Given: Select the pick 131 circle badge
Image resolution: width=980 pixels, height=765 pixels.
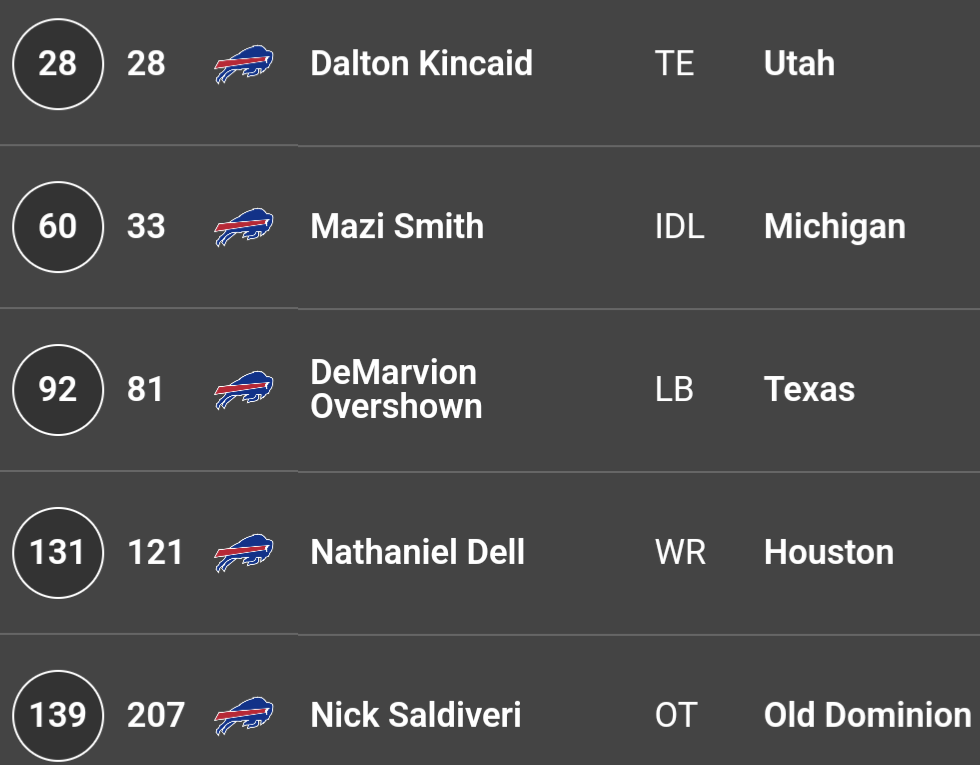Looking at the screenshot, I should 58,552.
